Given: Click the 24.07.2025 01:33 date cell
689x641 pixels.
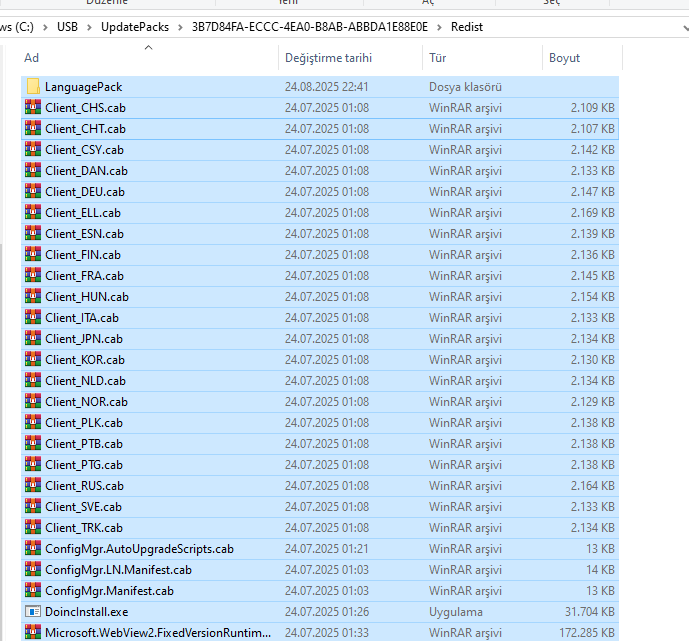Looking at the screenshot, I should (x=326, y=633).
